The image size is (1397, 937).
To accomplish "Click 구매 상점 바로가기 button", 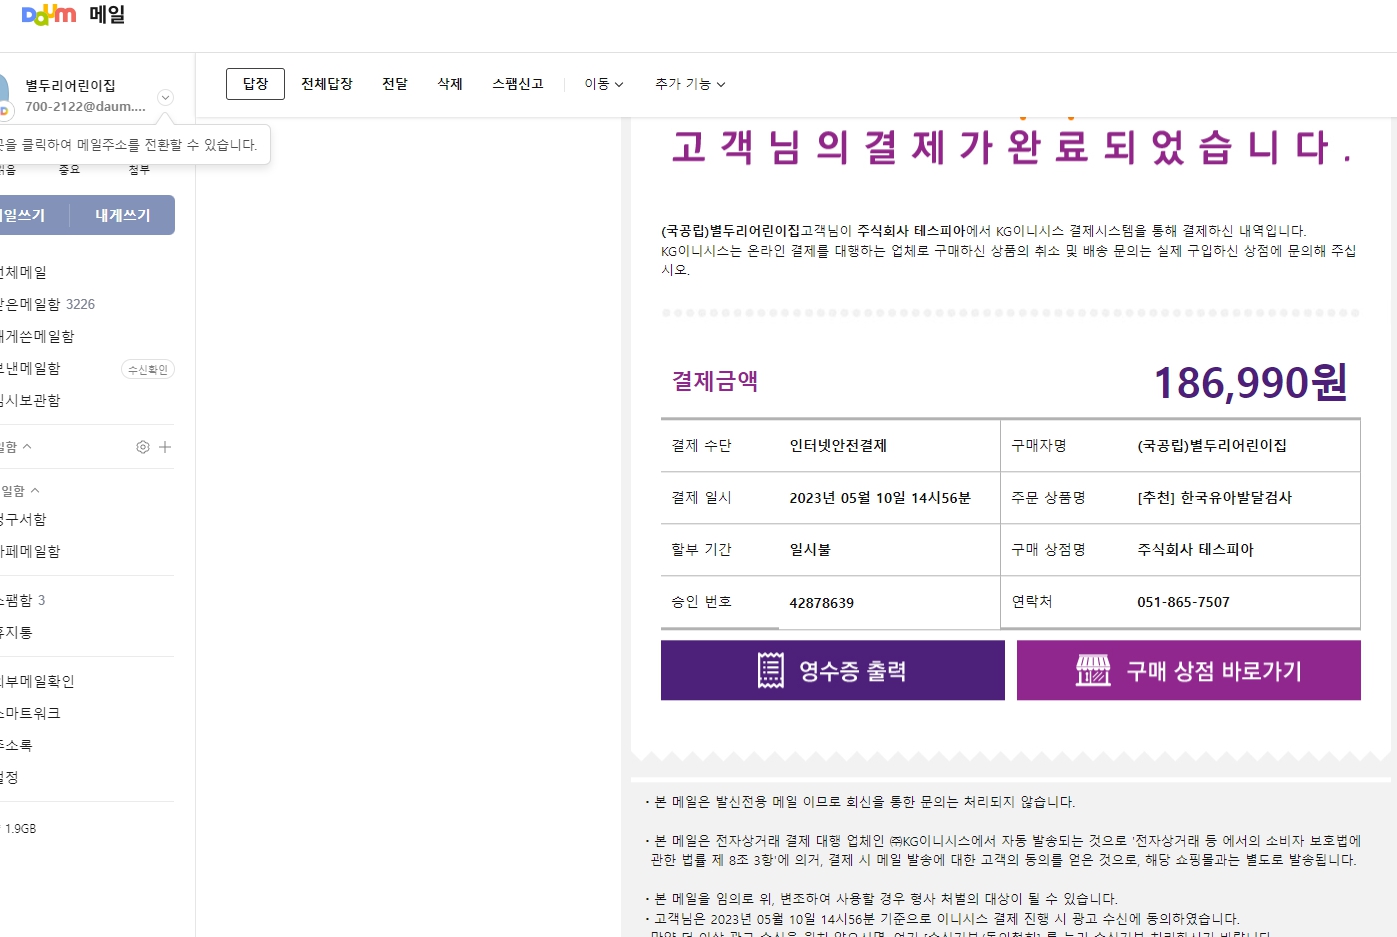I will tap(1188, 670).
